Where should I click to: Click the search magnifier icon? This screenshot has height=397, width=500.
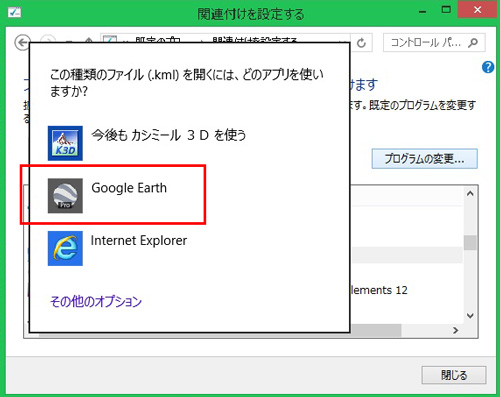click(473, 43)
